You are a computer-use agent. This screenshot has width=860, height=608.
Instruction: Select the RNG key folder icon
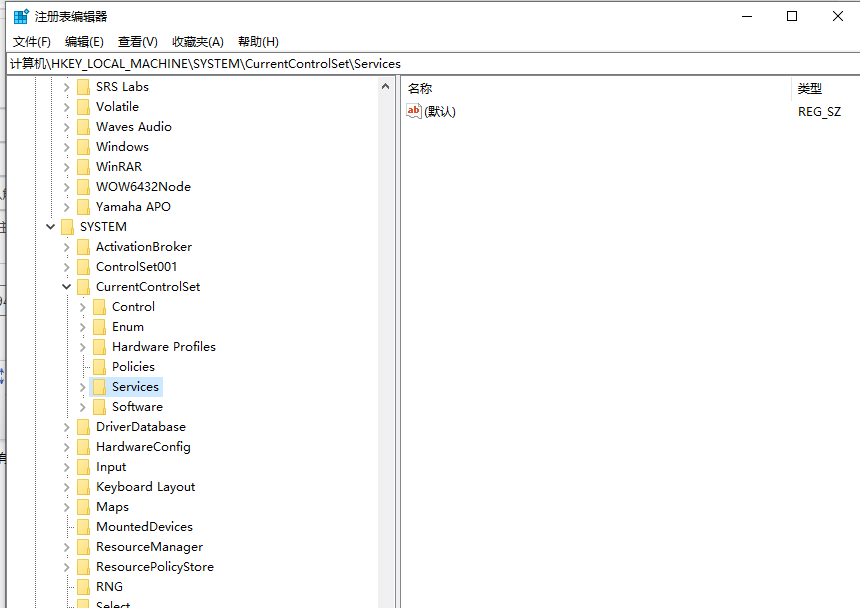click(82, 586)
